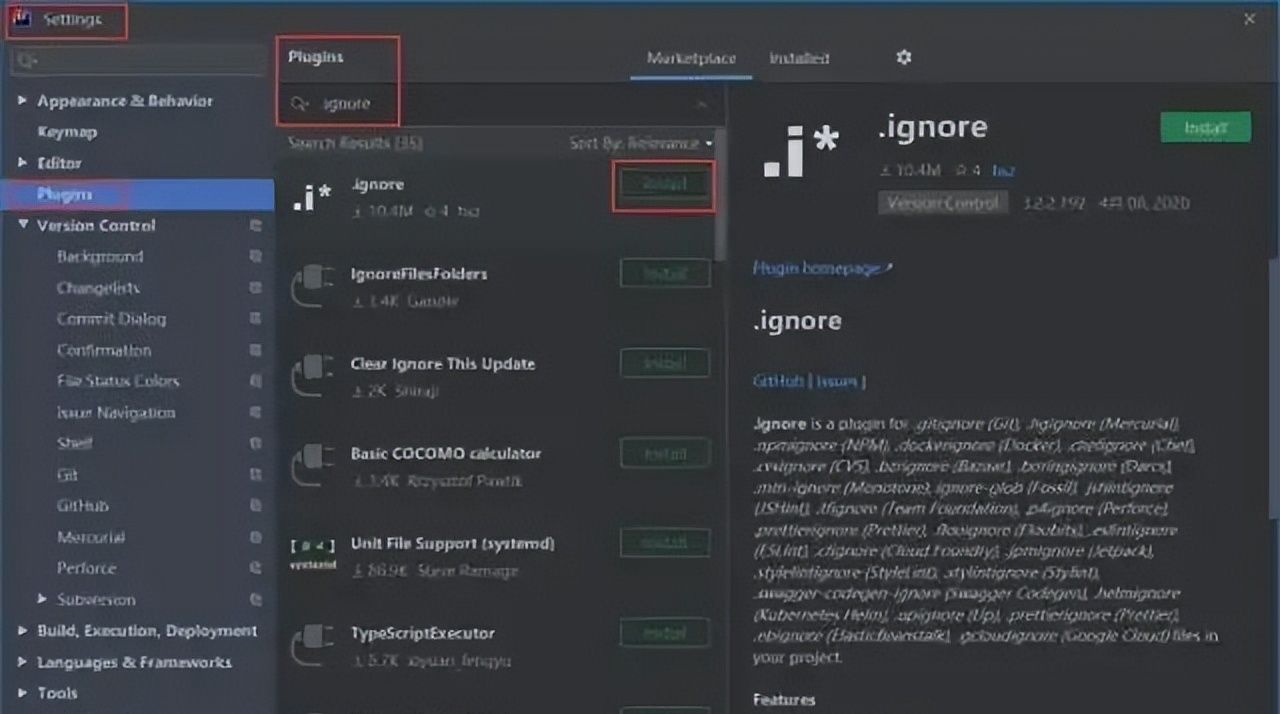Click the project-level icon beside Version Control
1280x714 pixels.
256,226
